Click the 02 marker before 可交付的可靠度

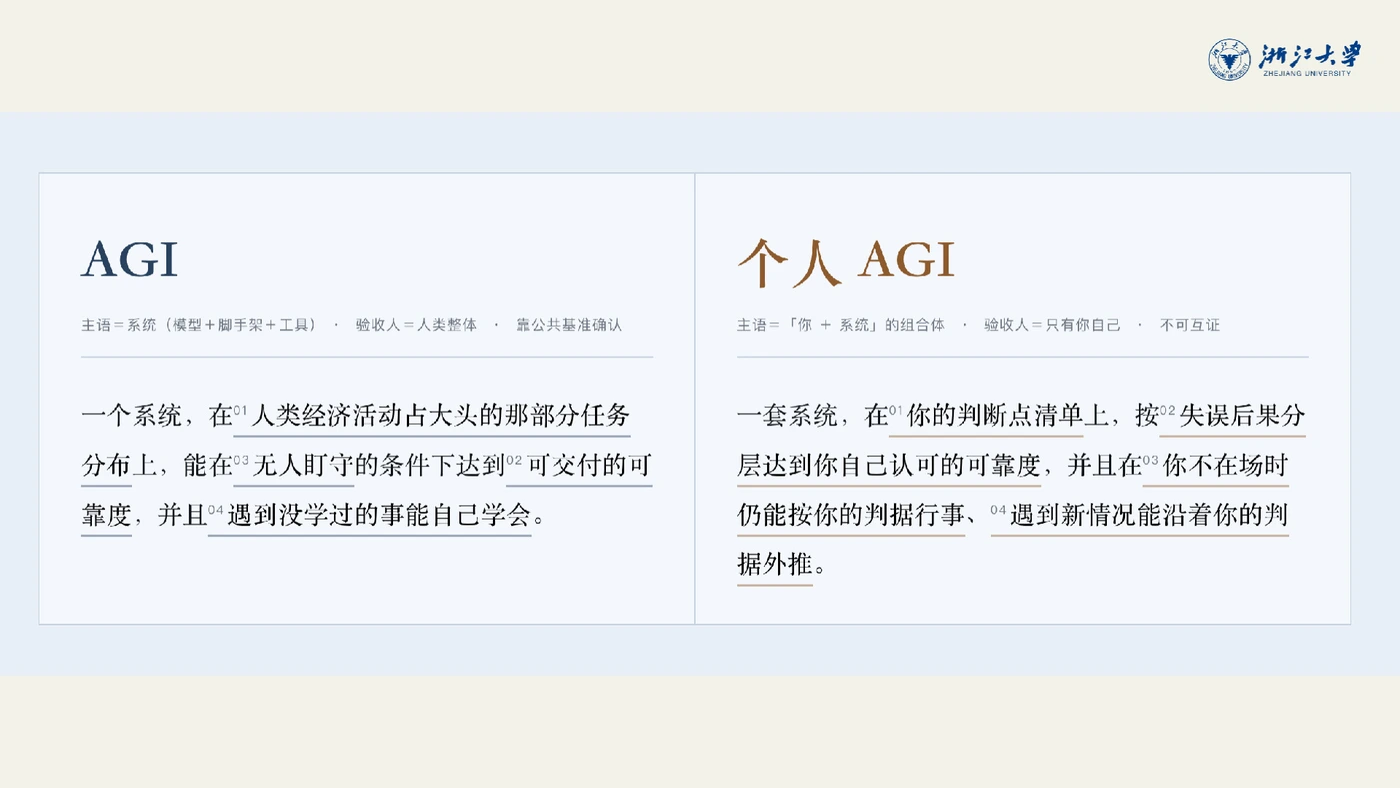coord(514,460)
